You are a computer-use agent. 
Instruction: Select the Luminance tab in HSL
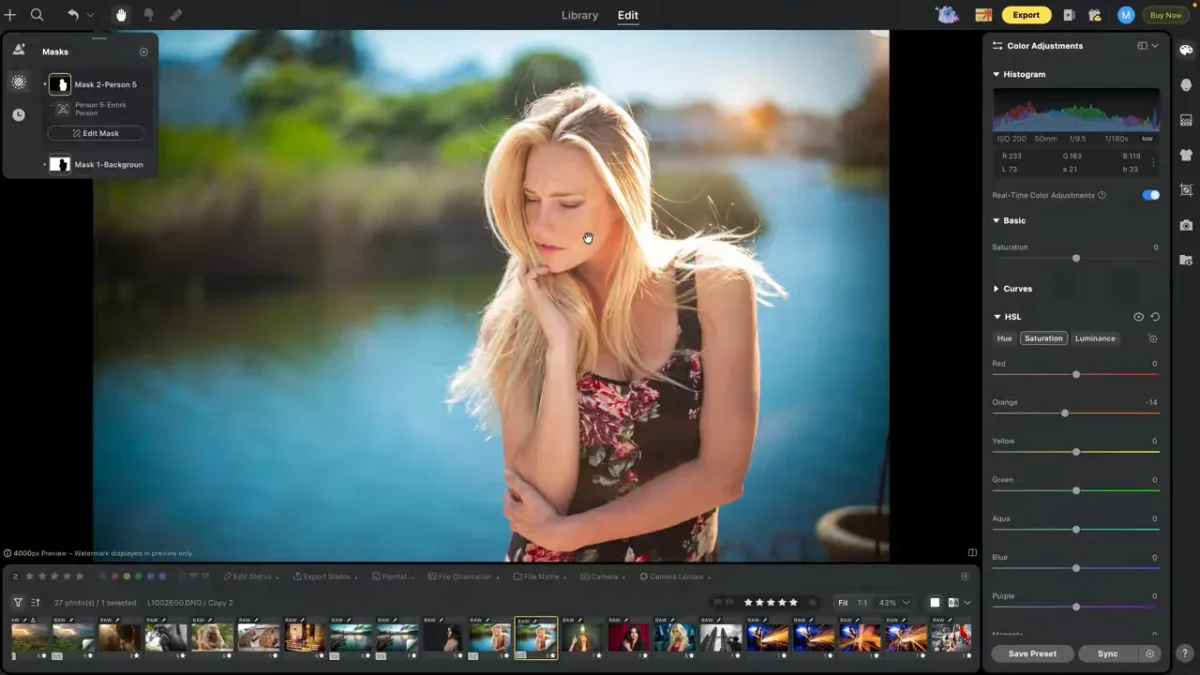click(1095, 338)
